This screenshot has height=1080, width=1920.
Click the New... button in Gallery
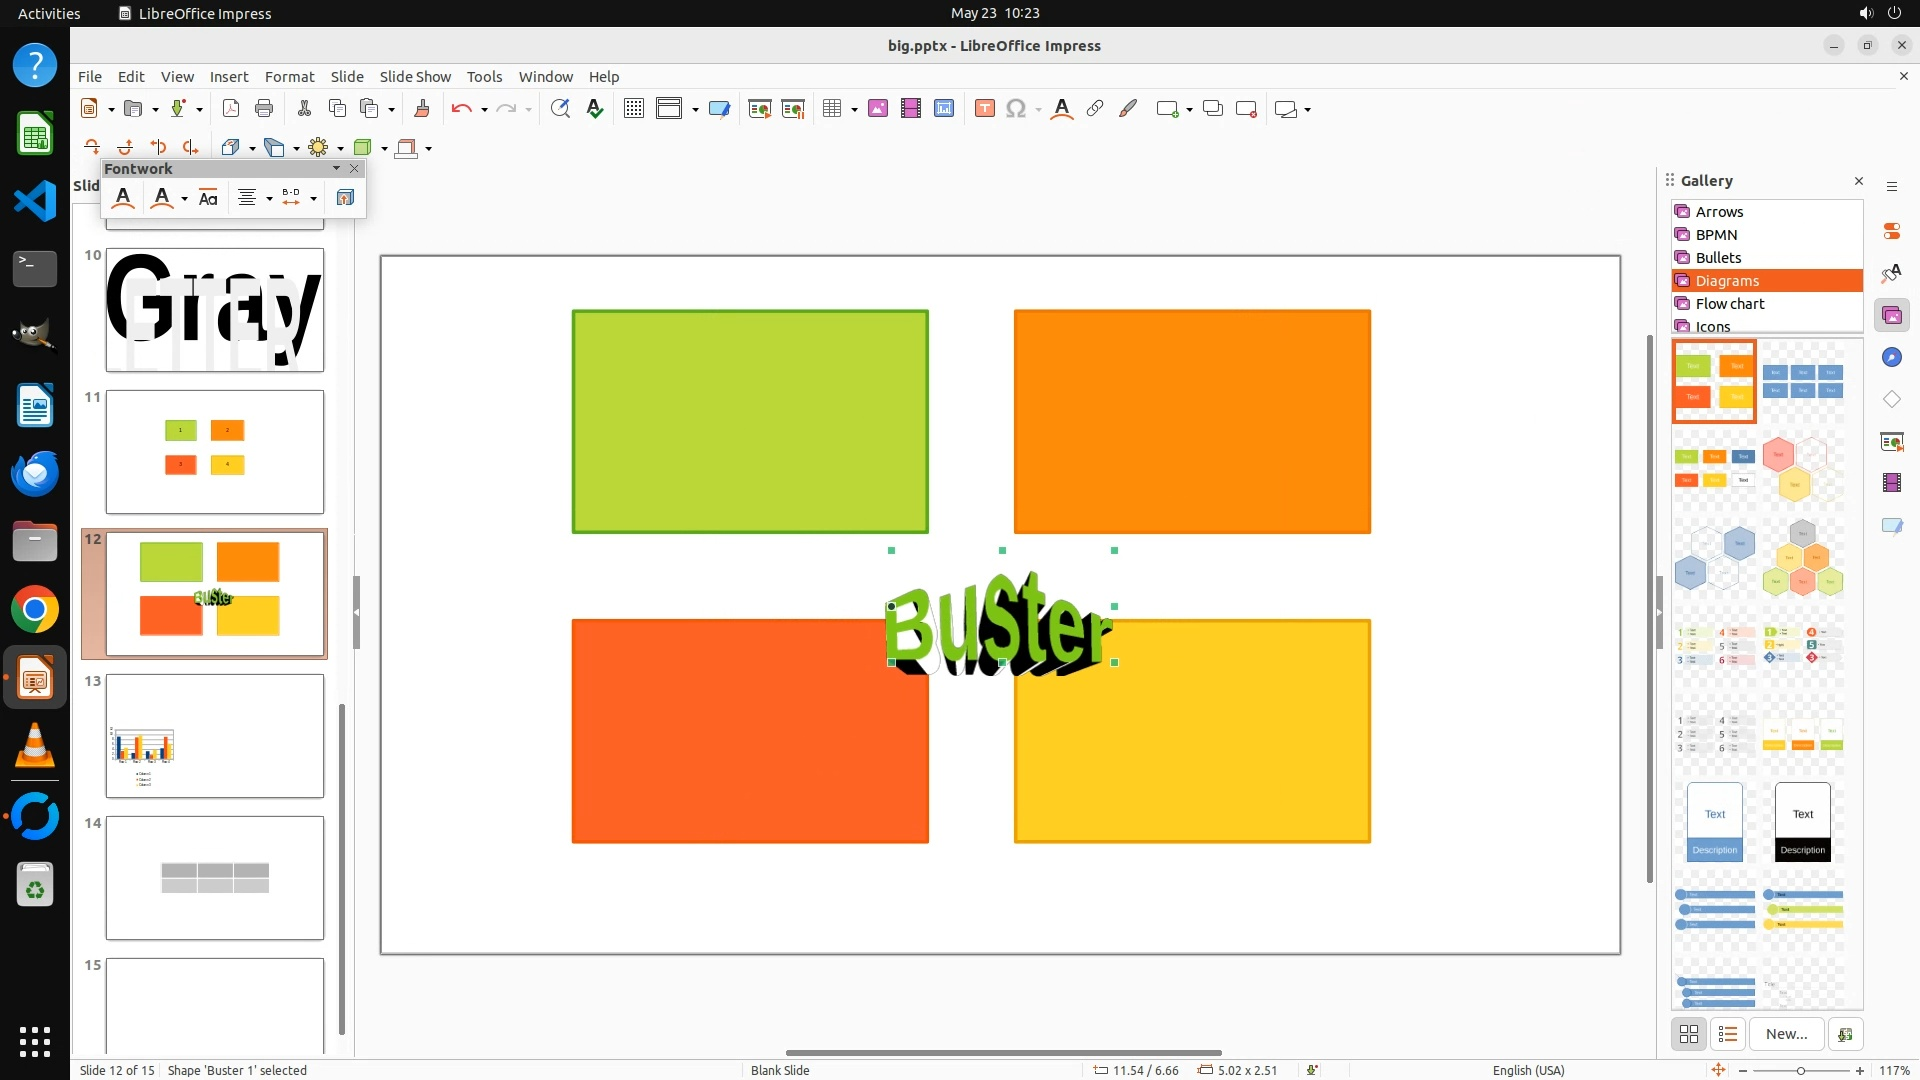click(1786, 1034)
